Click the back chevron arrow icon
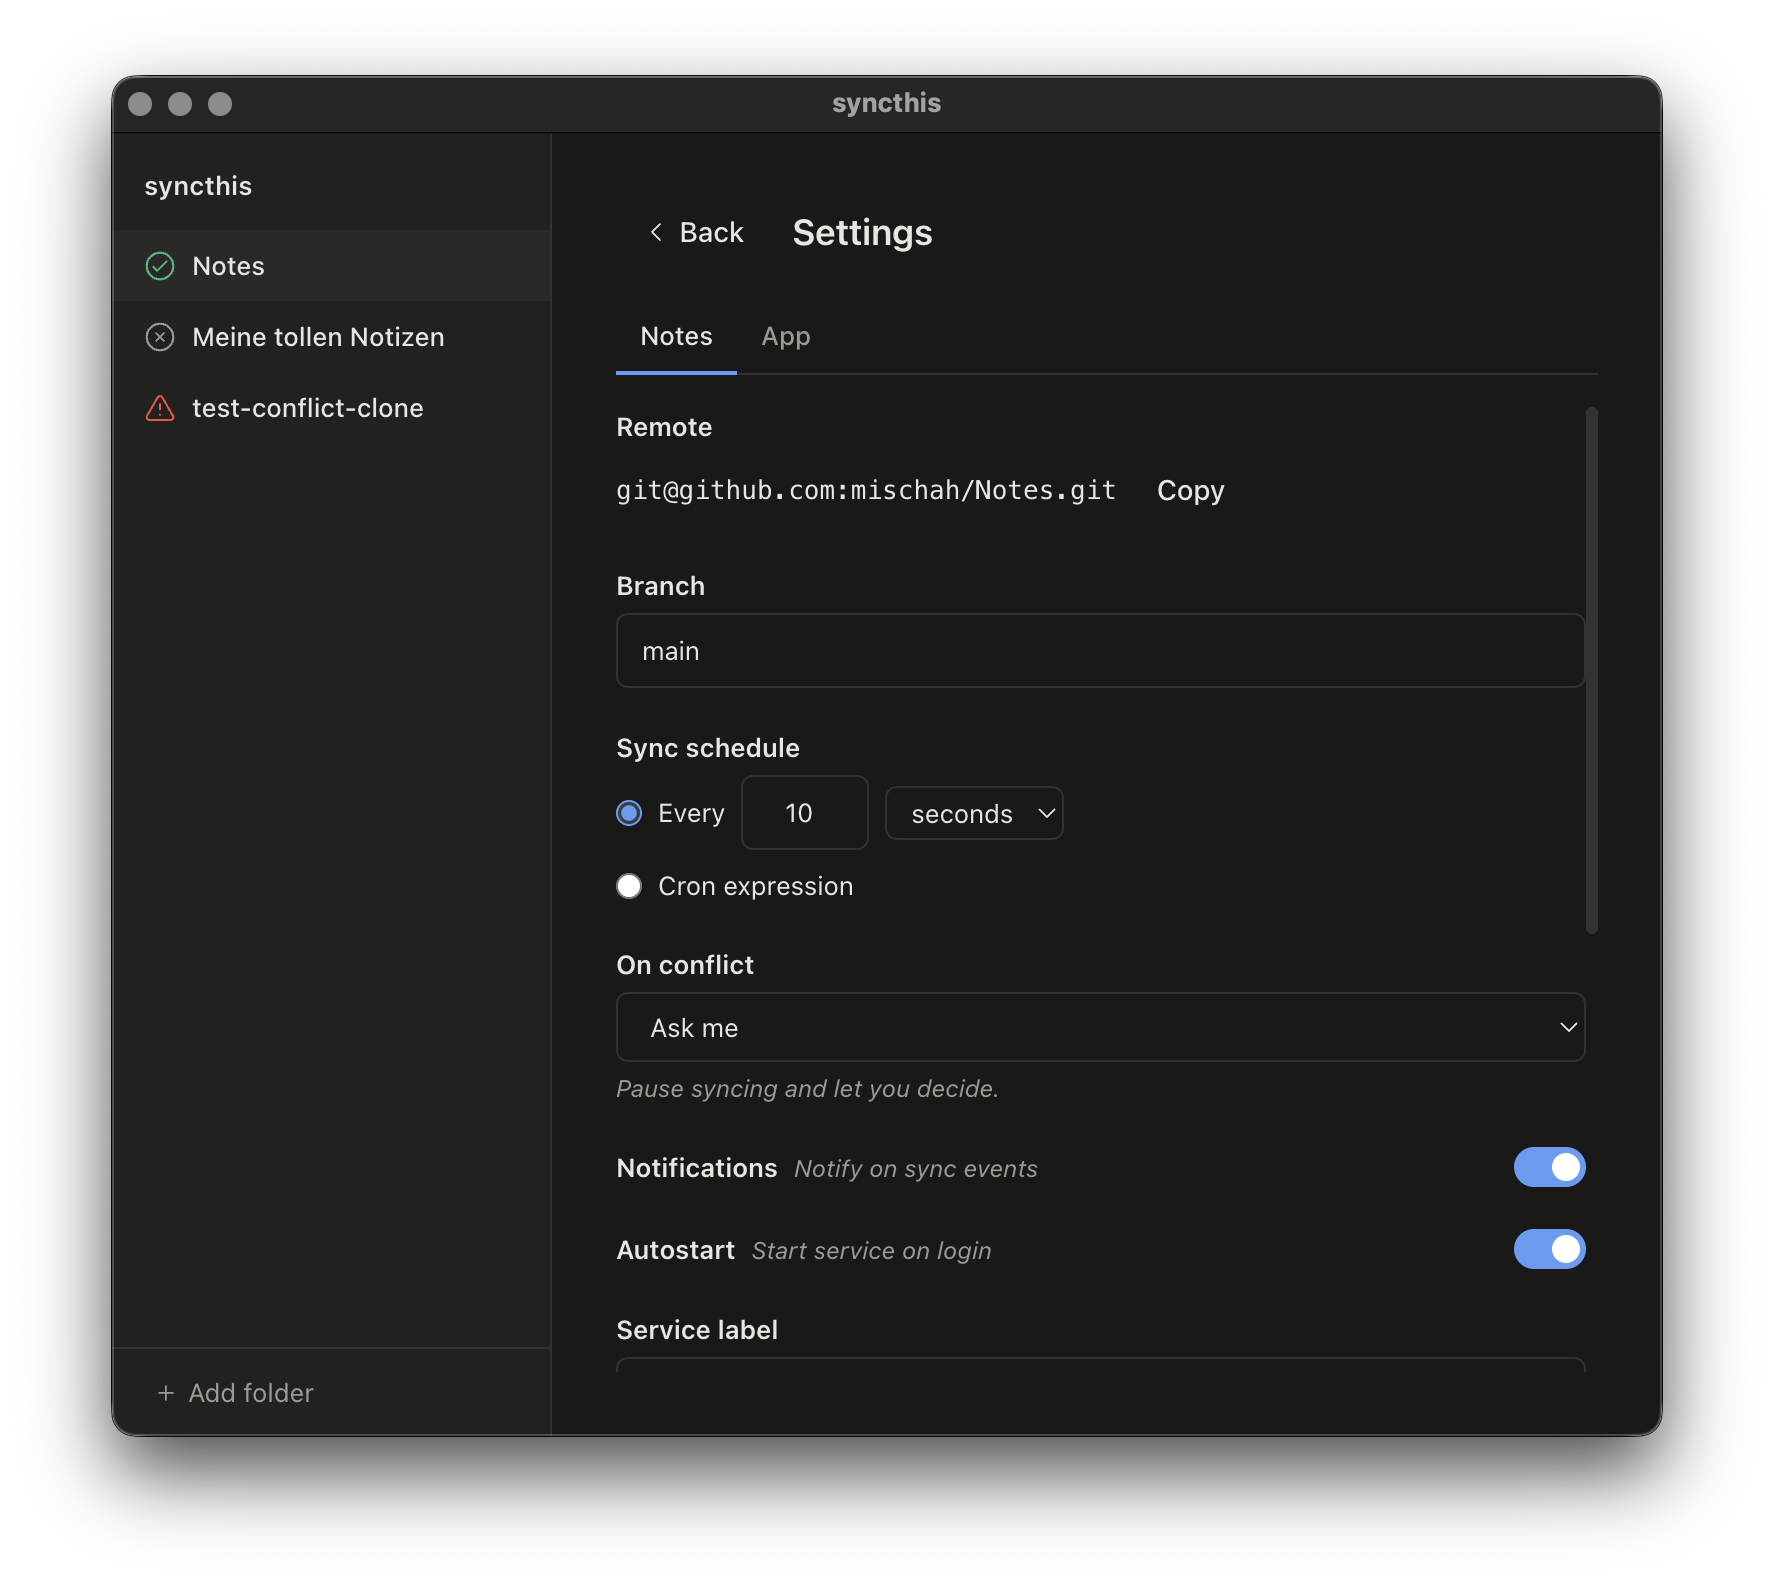This screenshot has width=1774, height=1584. [x=656, y=232]
